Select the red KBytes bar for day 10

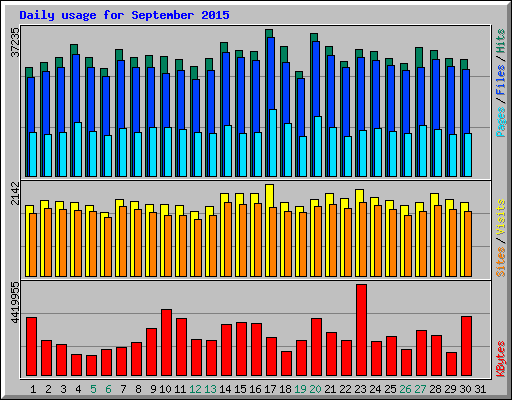[x=166, y=343]
